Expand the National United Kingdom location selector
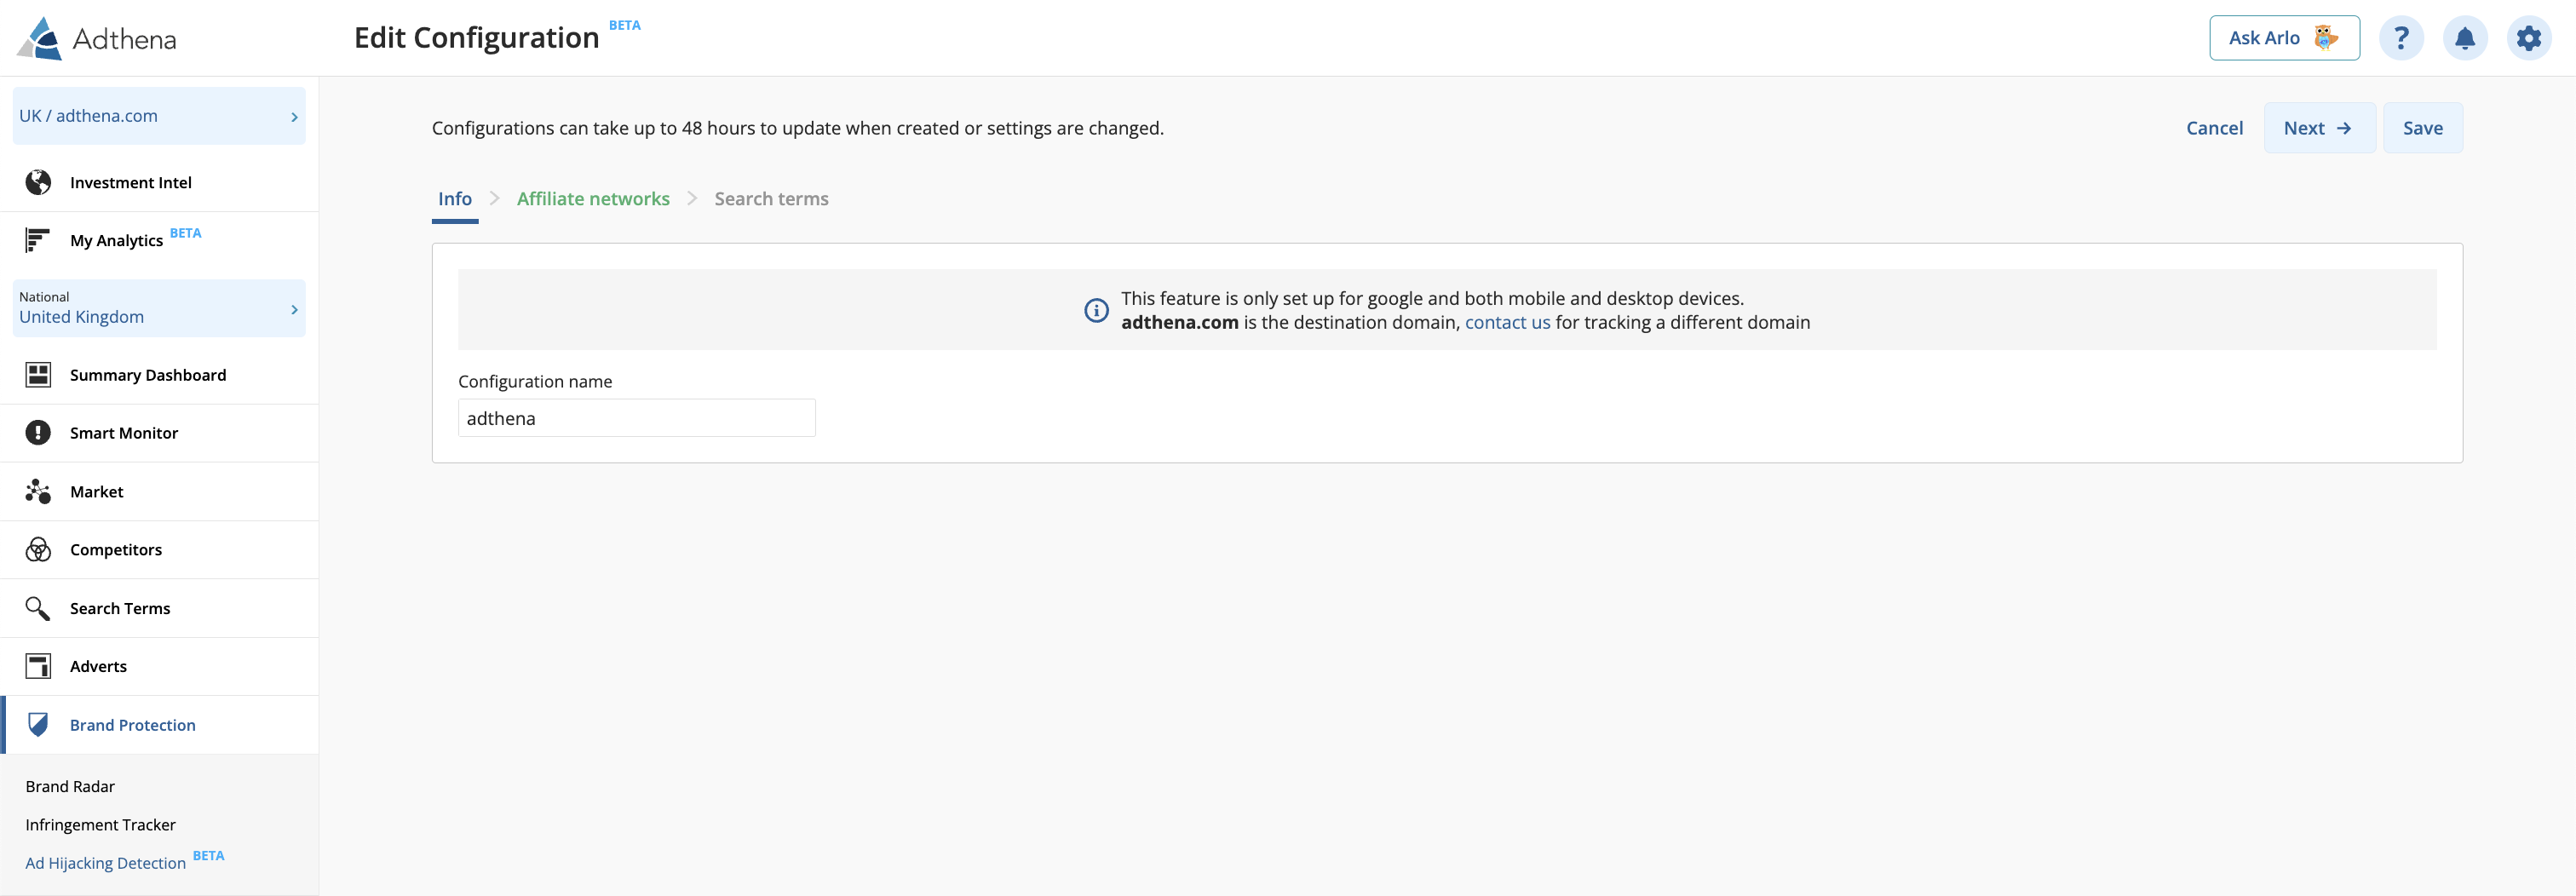This screenshot has height=896, width=2576. [x=159, y=308]
